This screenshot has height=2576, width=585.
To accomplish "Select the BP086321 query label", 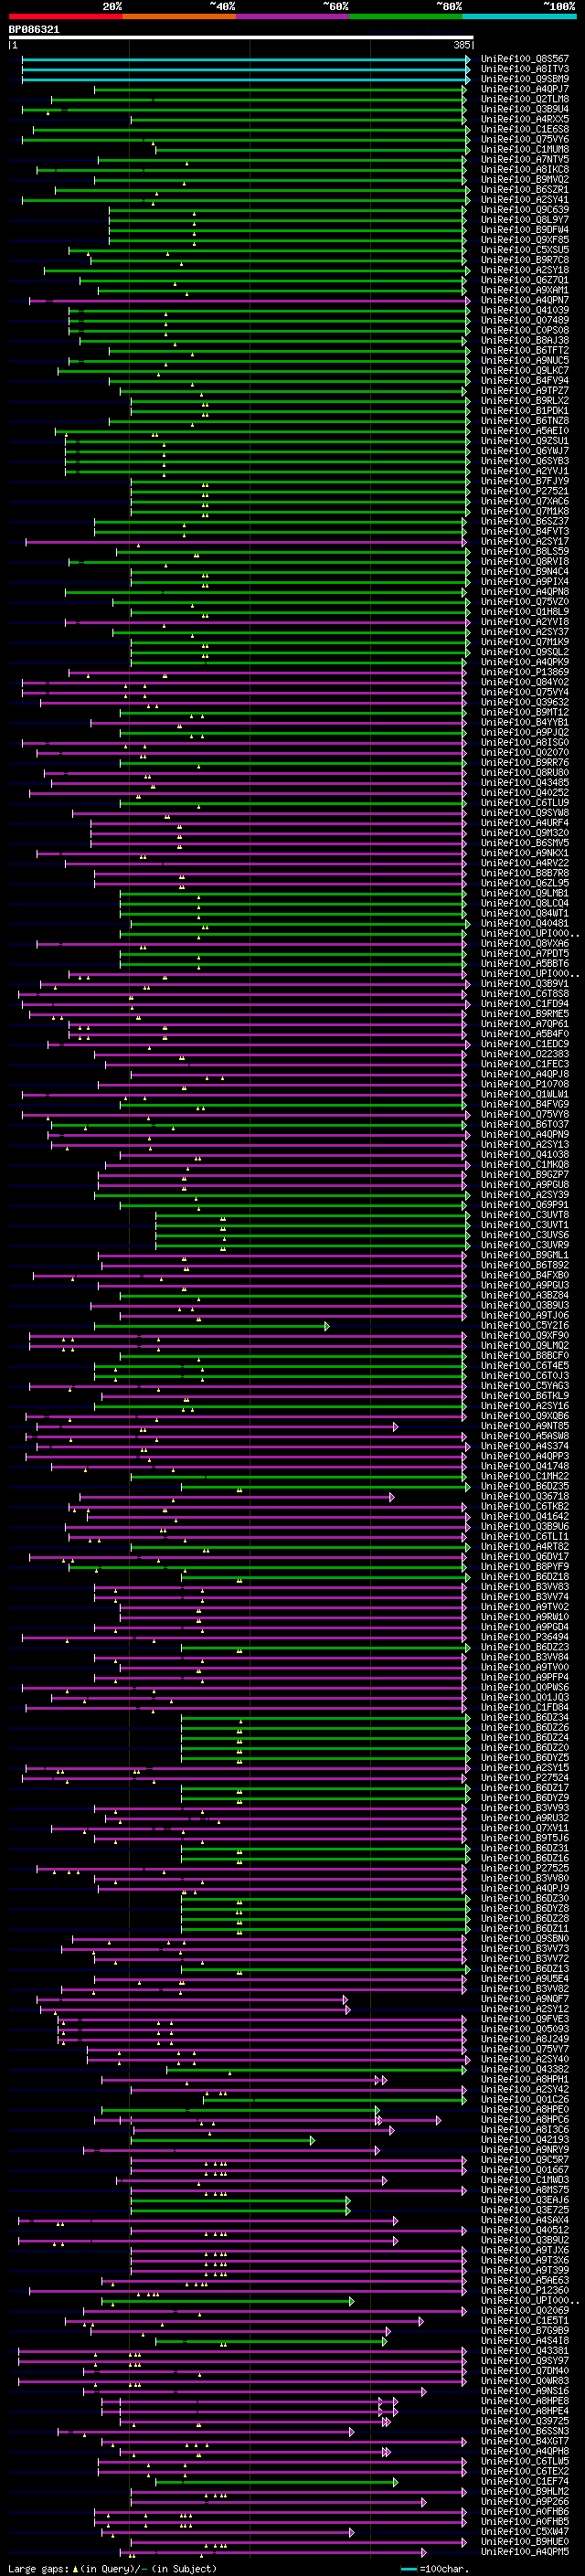I will tap(34, 30).
